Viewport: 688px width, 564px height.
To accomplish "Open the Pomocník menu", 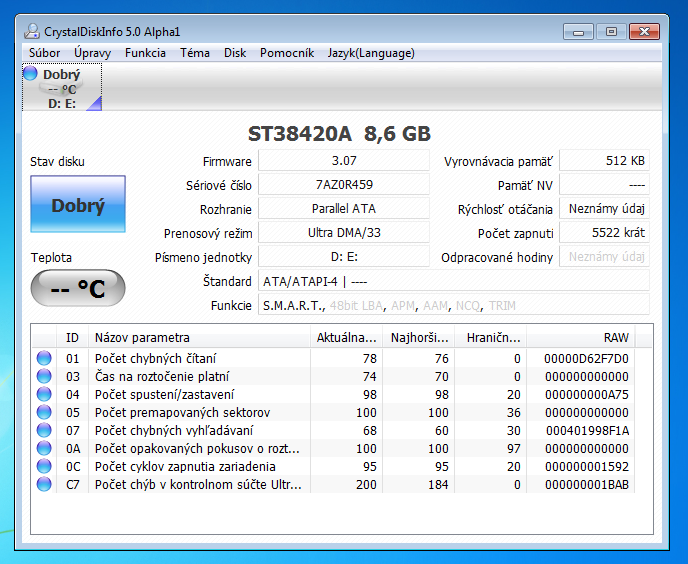I will [287, 53].
